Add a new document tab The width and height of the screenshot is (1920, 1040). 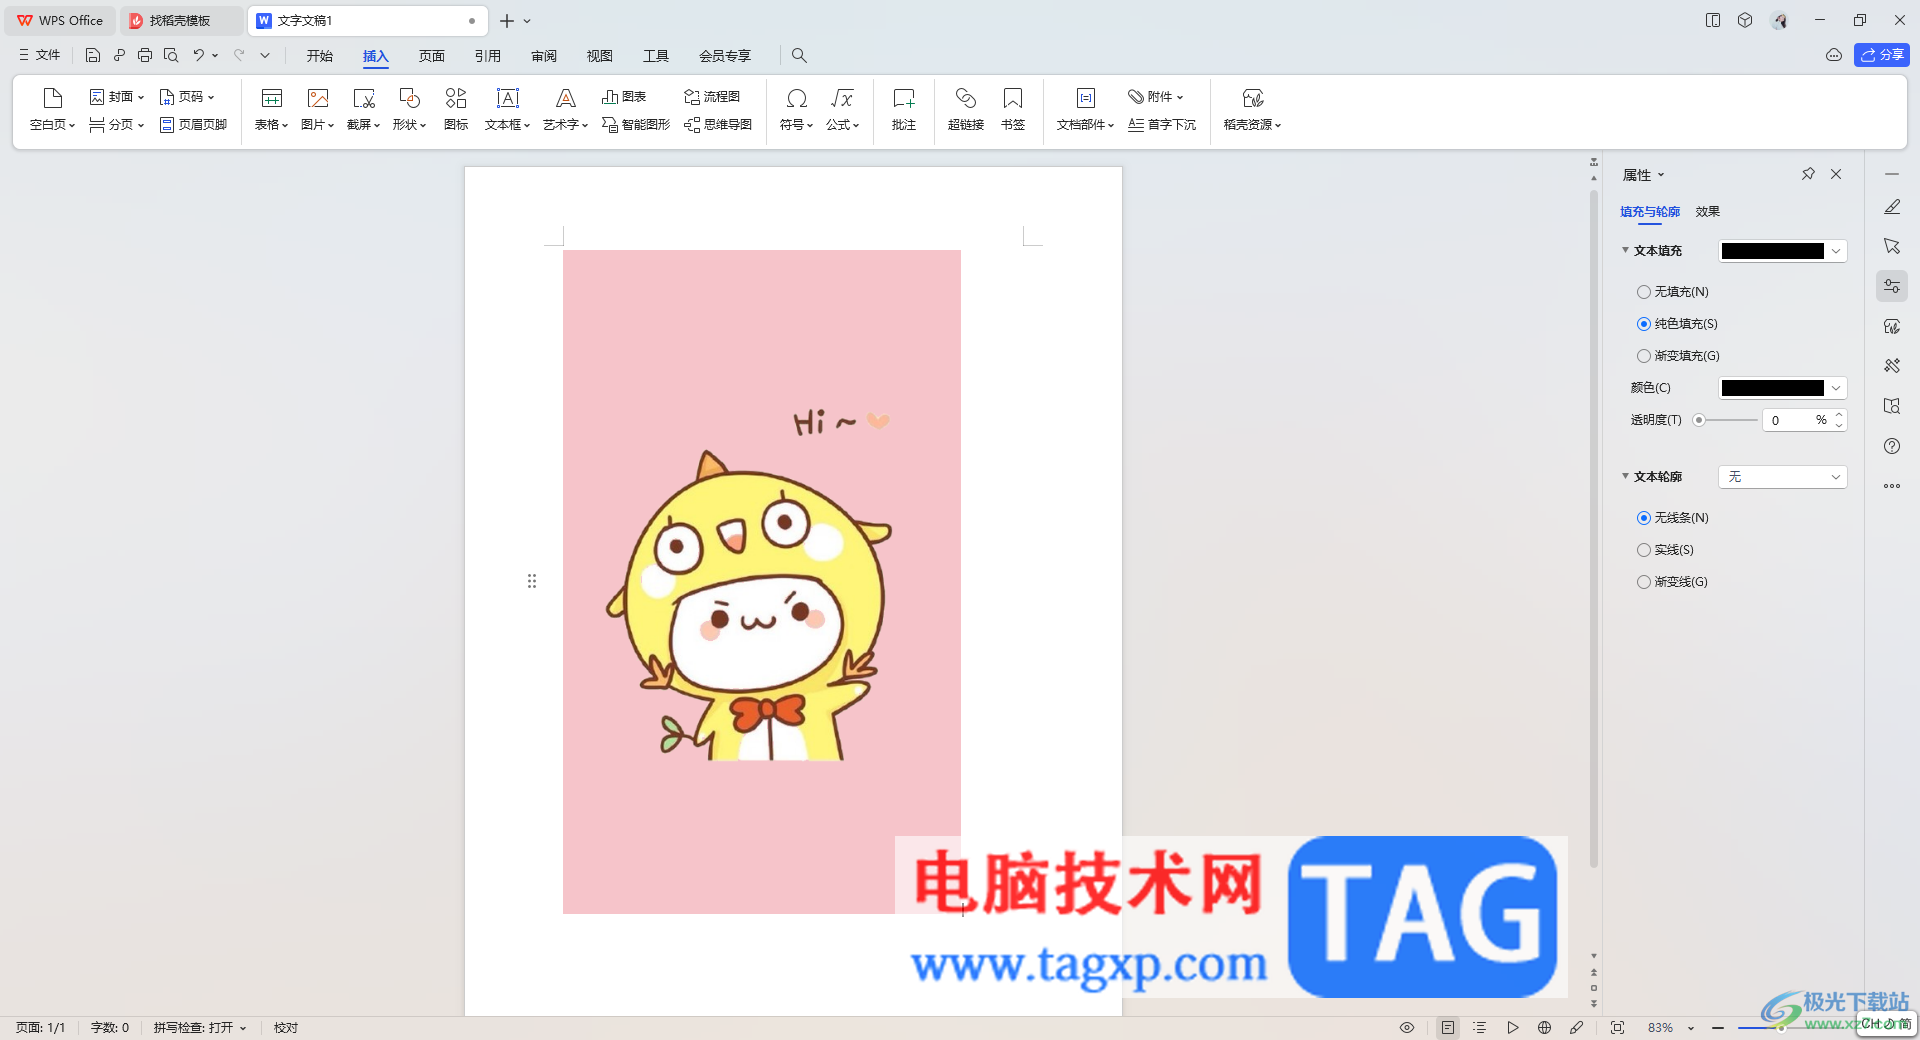[x=507, y=20]
